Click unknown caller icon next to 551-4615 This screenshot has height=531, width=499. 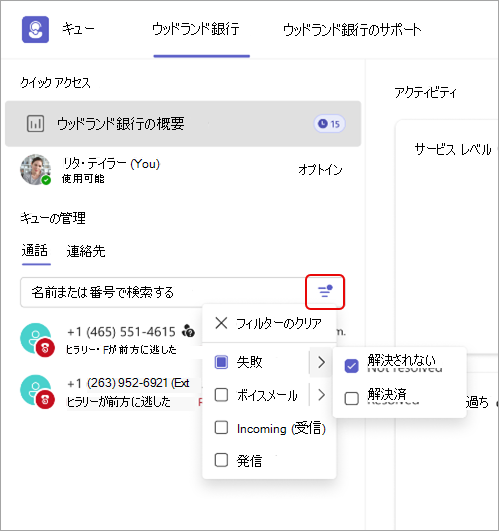(x=188, y=331)
